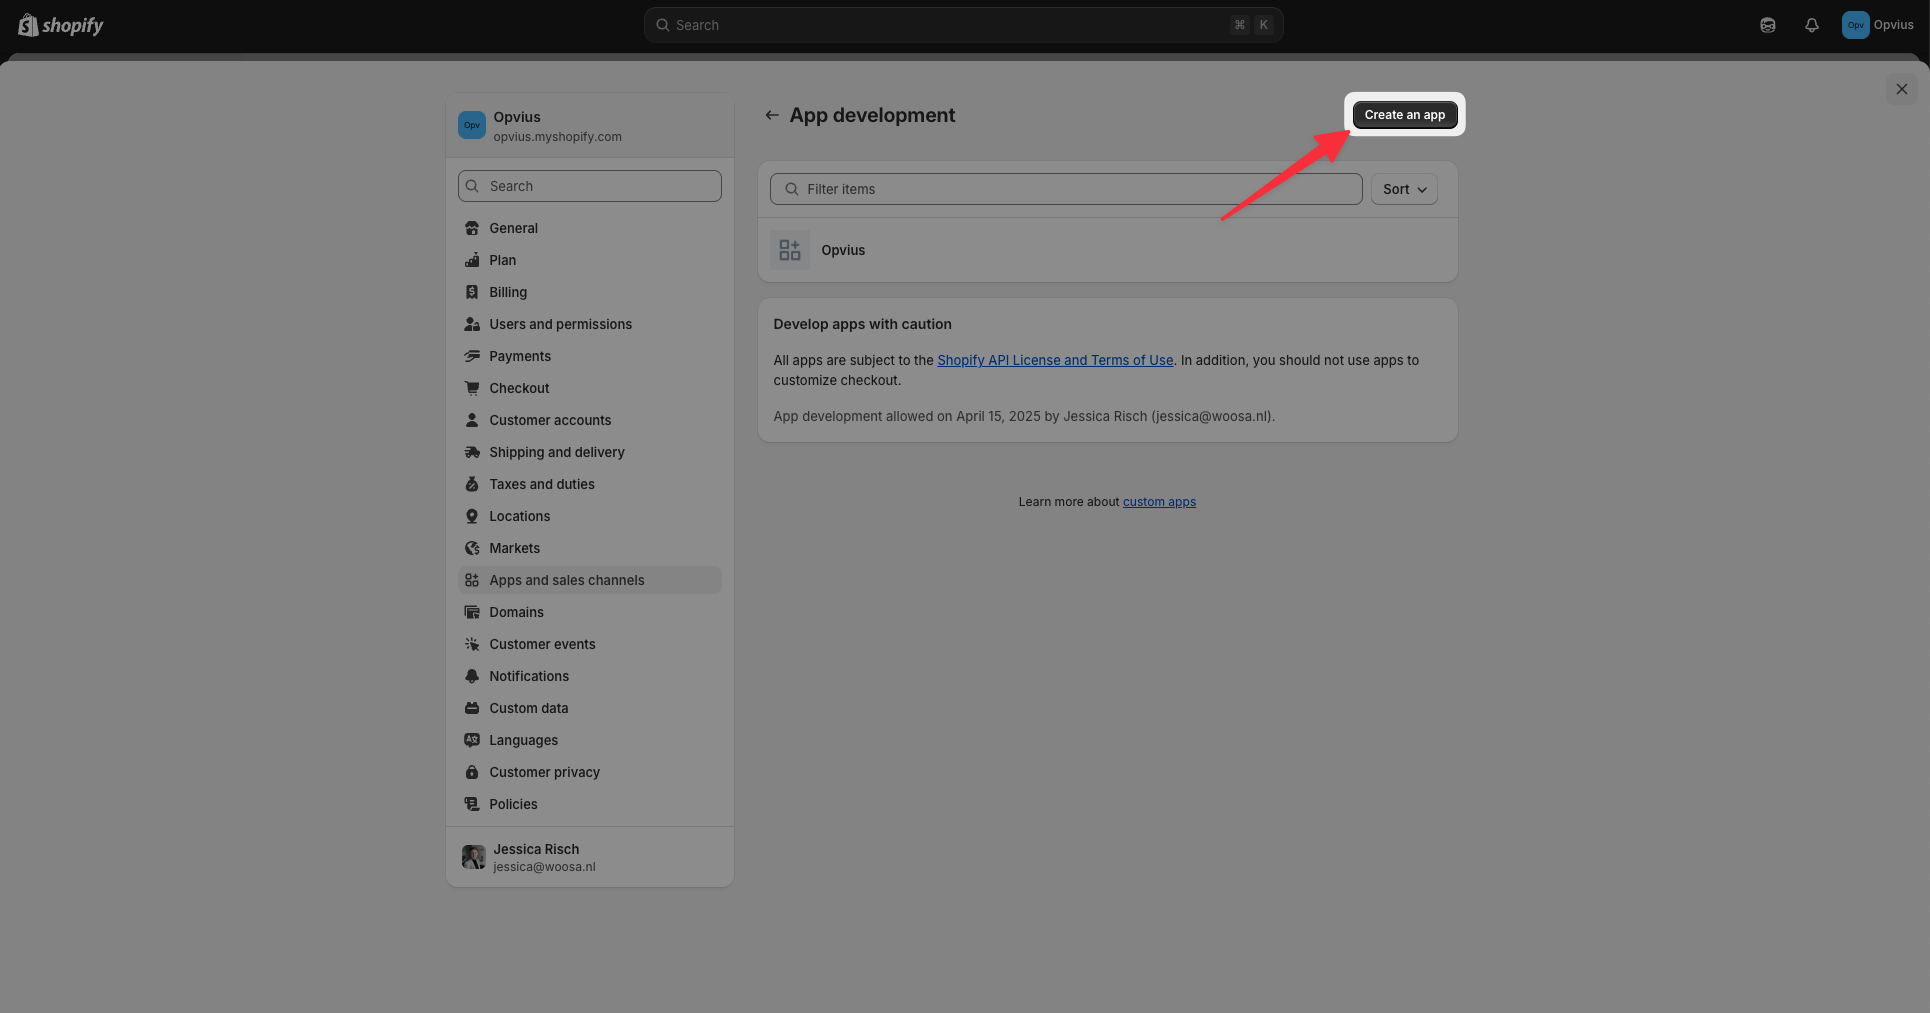
Task: Open the Opvius account menu in top bar
Action: (1878, 25)
